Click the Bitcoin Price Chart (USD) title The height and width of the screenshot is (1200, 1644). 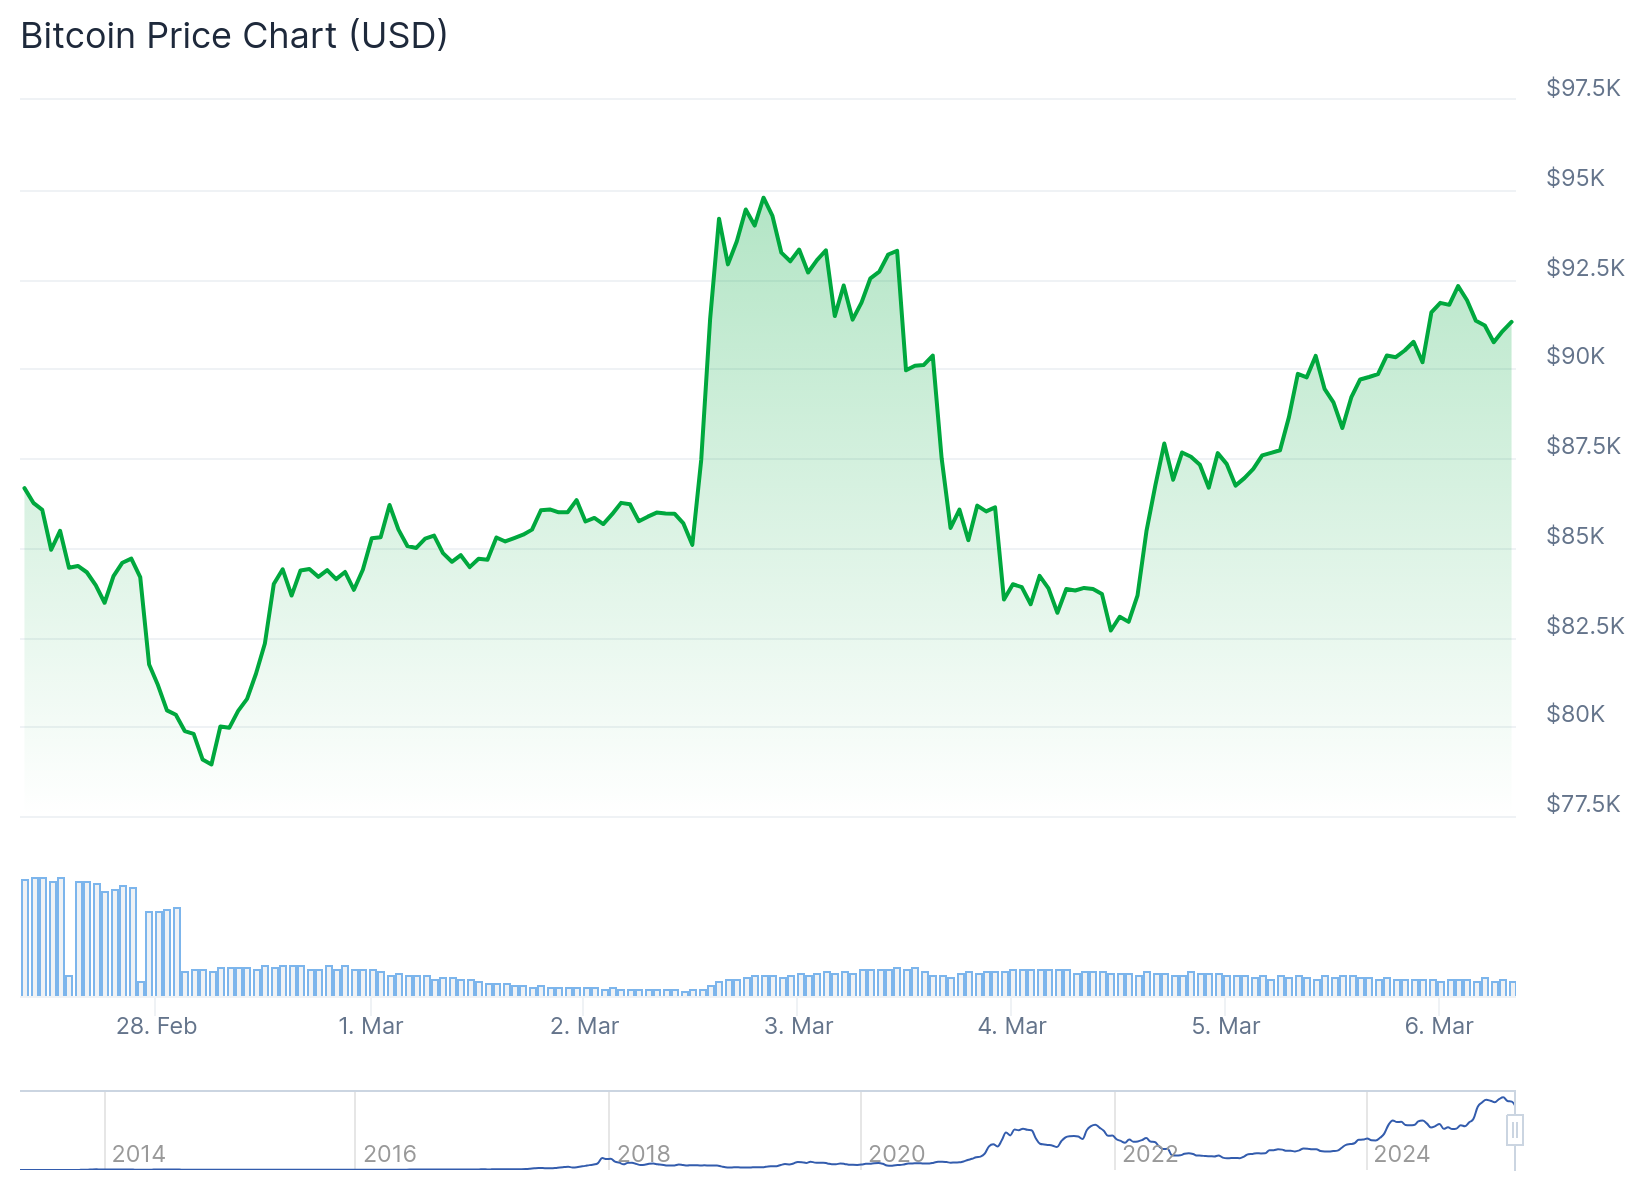234,36
